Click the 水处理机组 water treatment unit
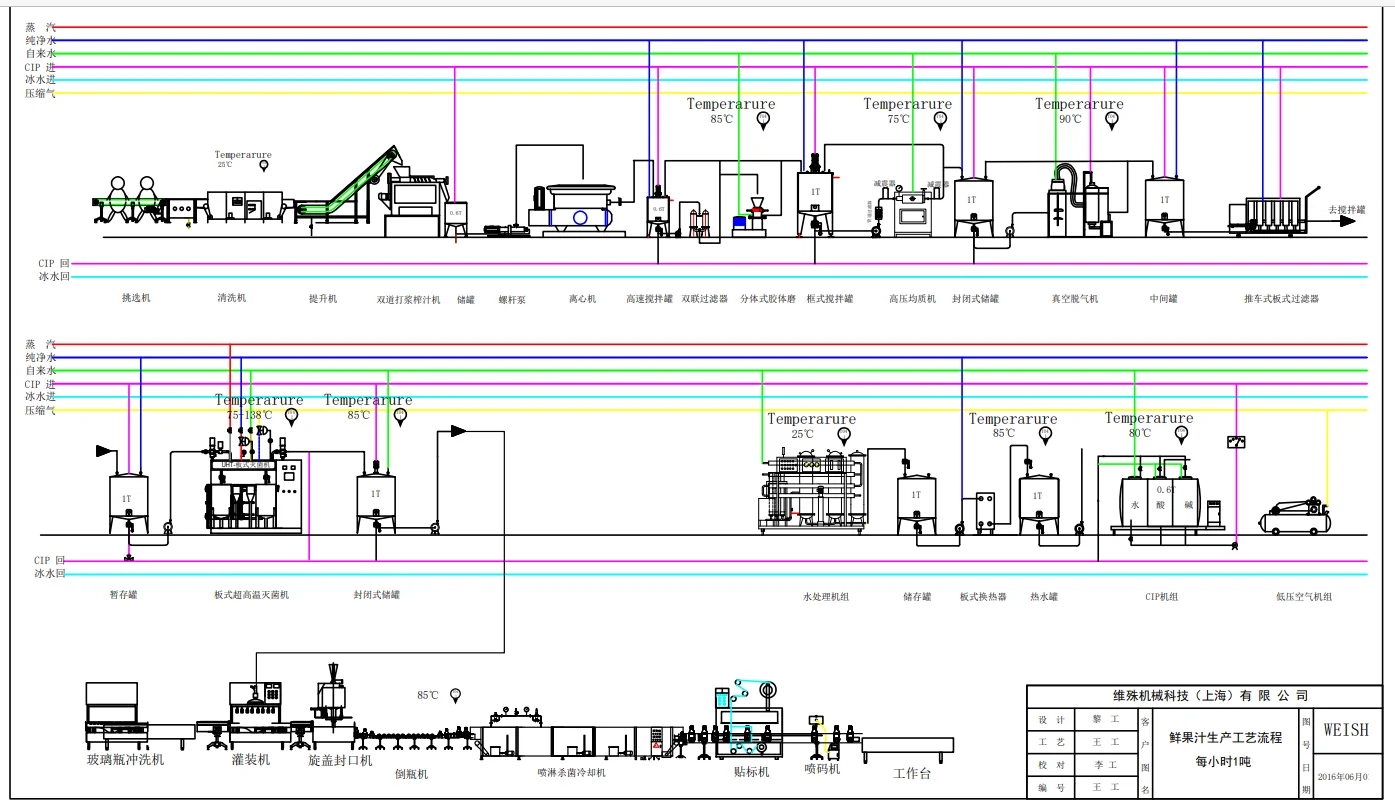The height and width of the screenshot is (810, 1395). [x=812, y=487]
